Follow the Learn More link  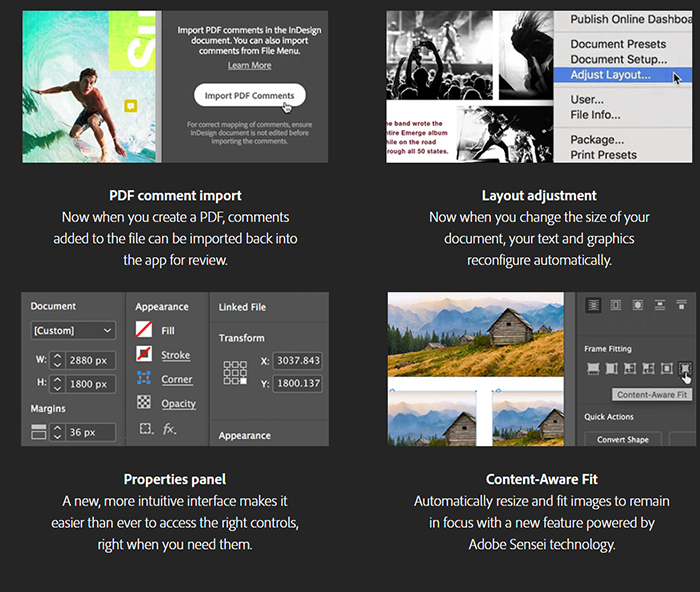pos(249,66)
